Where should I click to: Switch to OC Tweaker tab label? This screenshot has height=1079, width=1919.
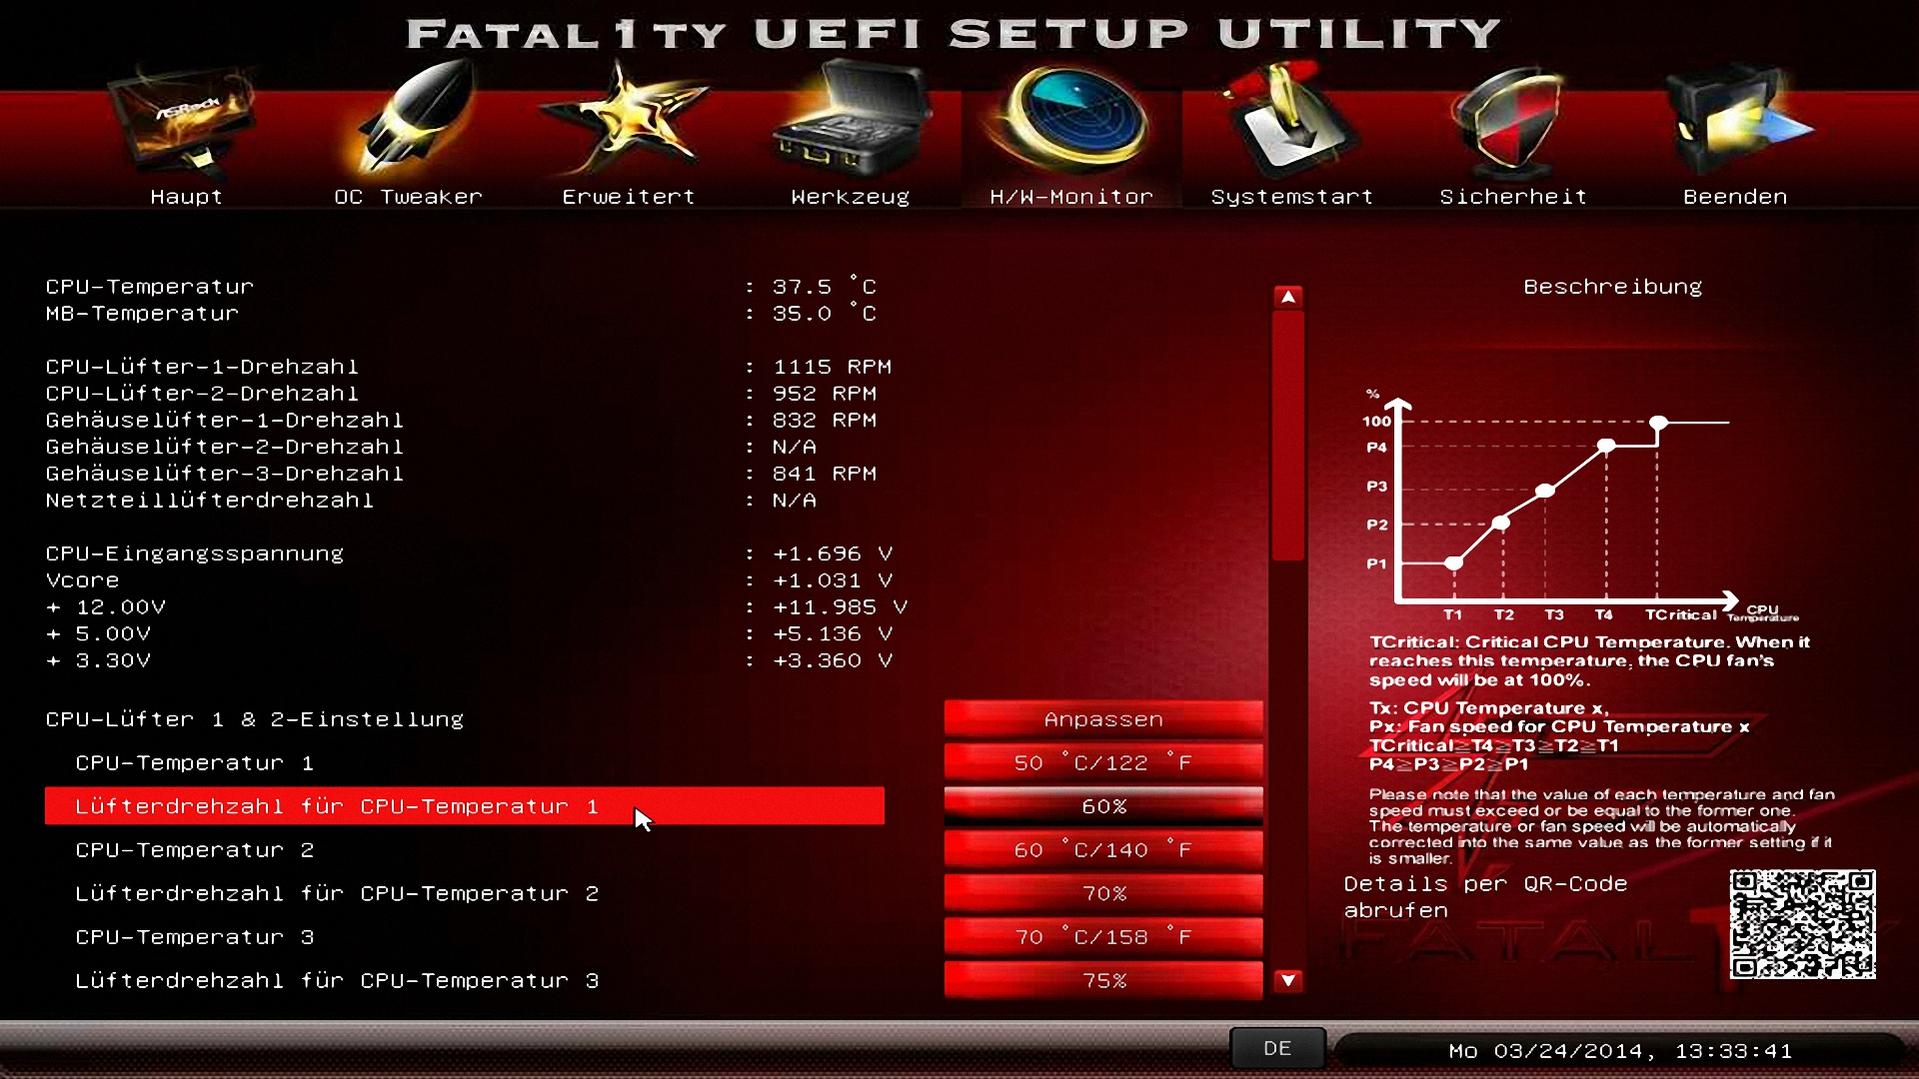click(x=408, y=197)
